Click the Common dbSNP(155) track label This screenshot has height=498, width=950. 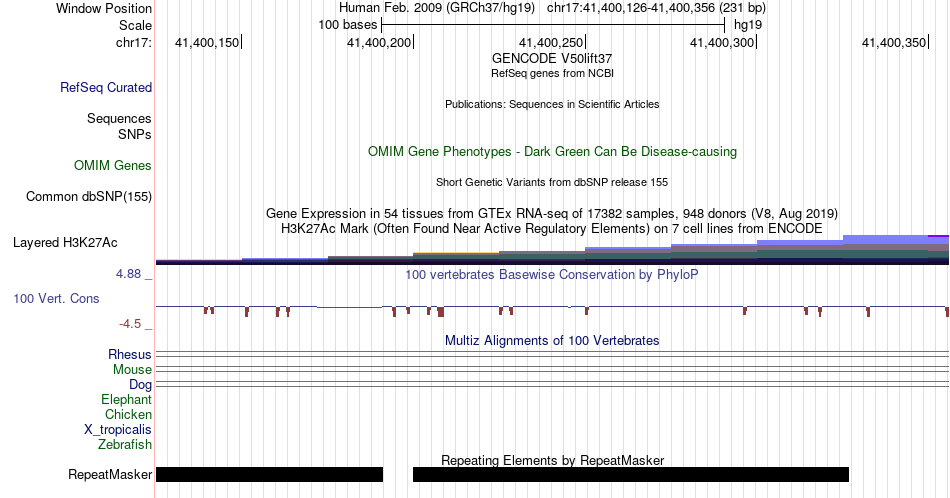tap(89, 196)
